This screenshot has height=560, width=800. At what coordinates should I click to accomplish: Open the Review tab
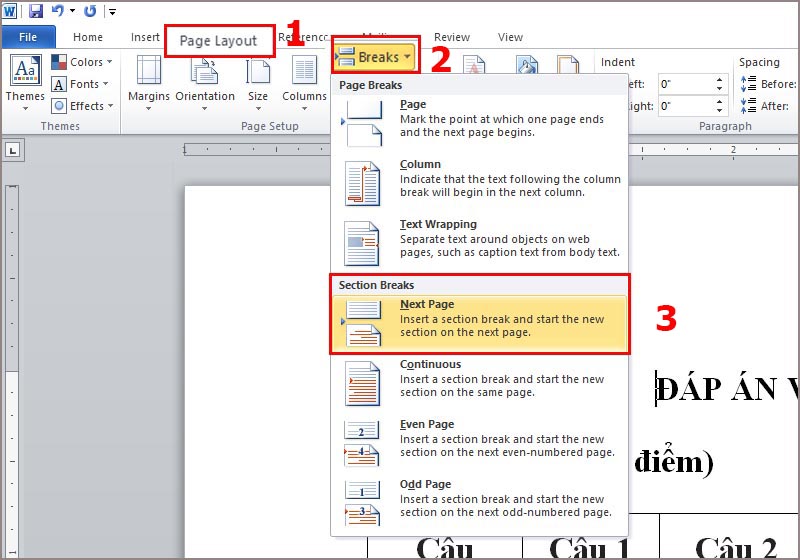452,37
